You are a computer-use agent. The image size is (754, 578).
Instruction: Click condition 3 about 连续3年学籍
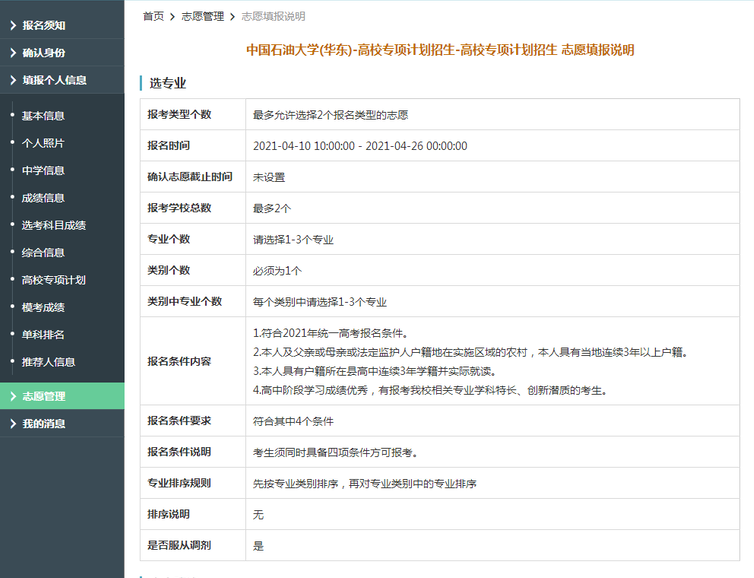(x=374, y=371)
